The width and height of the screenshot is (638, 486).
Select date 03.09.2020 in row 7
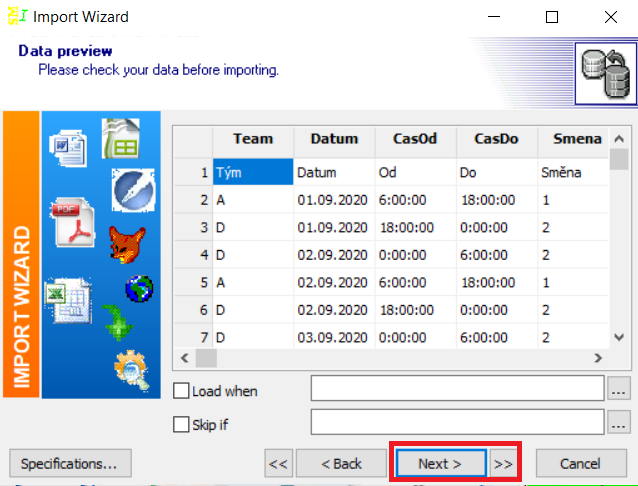334,337
